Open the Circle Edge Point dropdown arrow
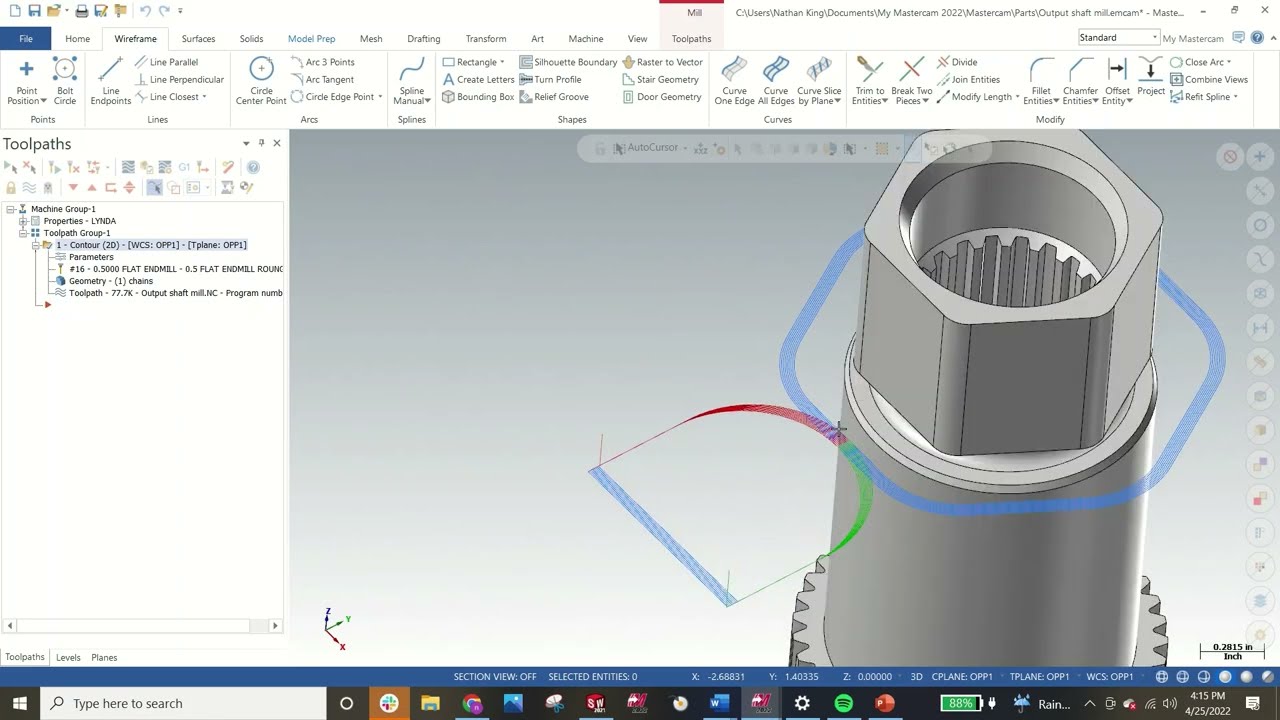 click(x=380, y=97)
